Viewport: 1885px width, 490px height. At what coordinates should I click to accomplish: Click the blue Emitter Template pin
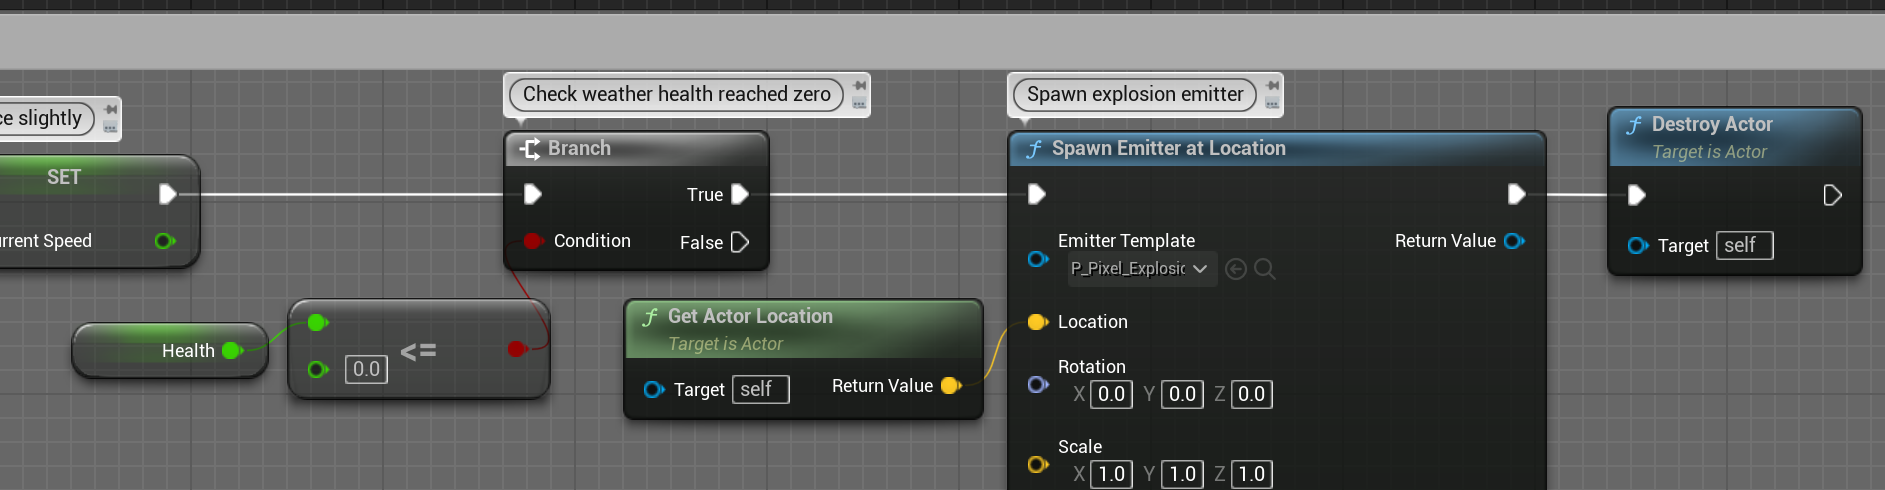coord(1038,259)
